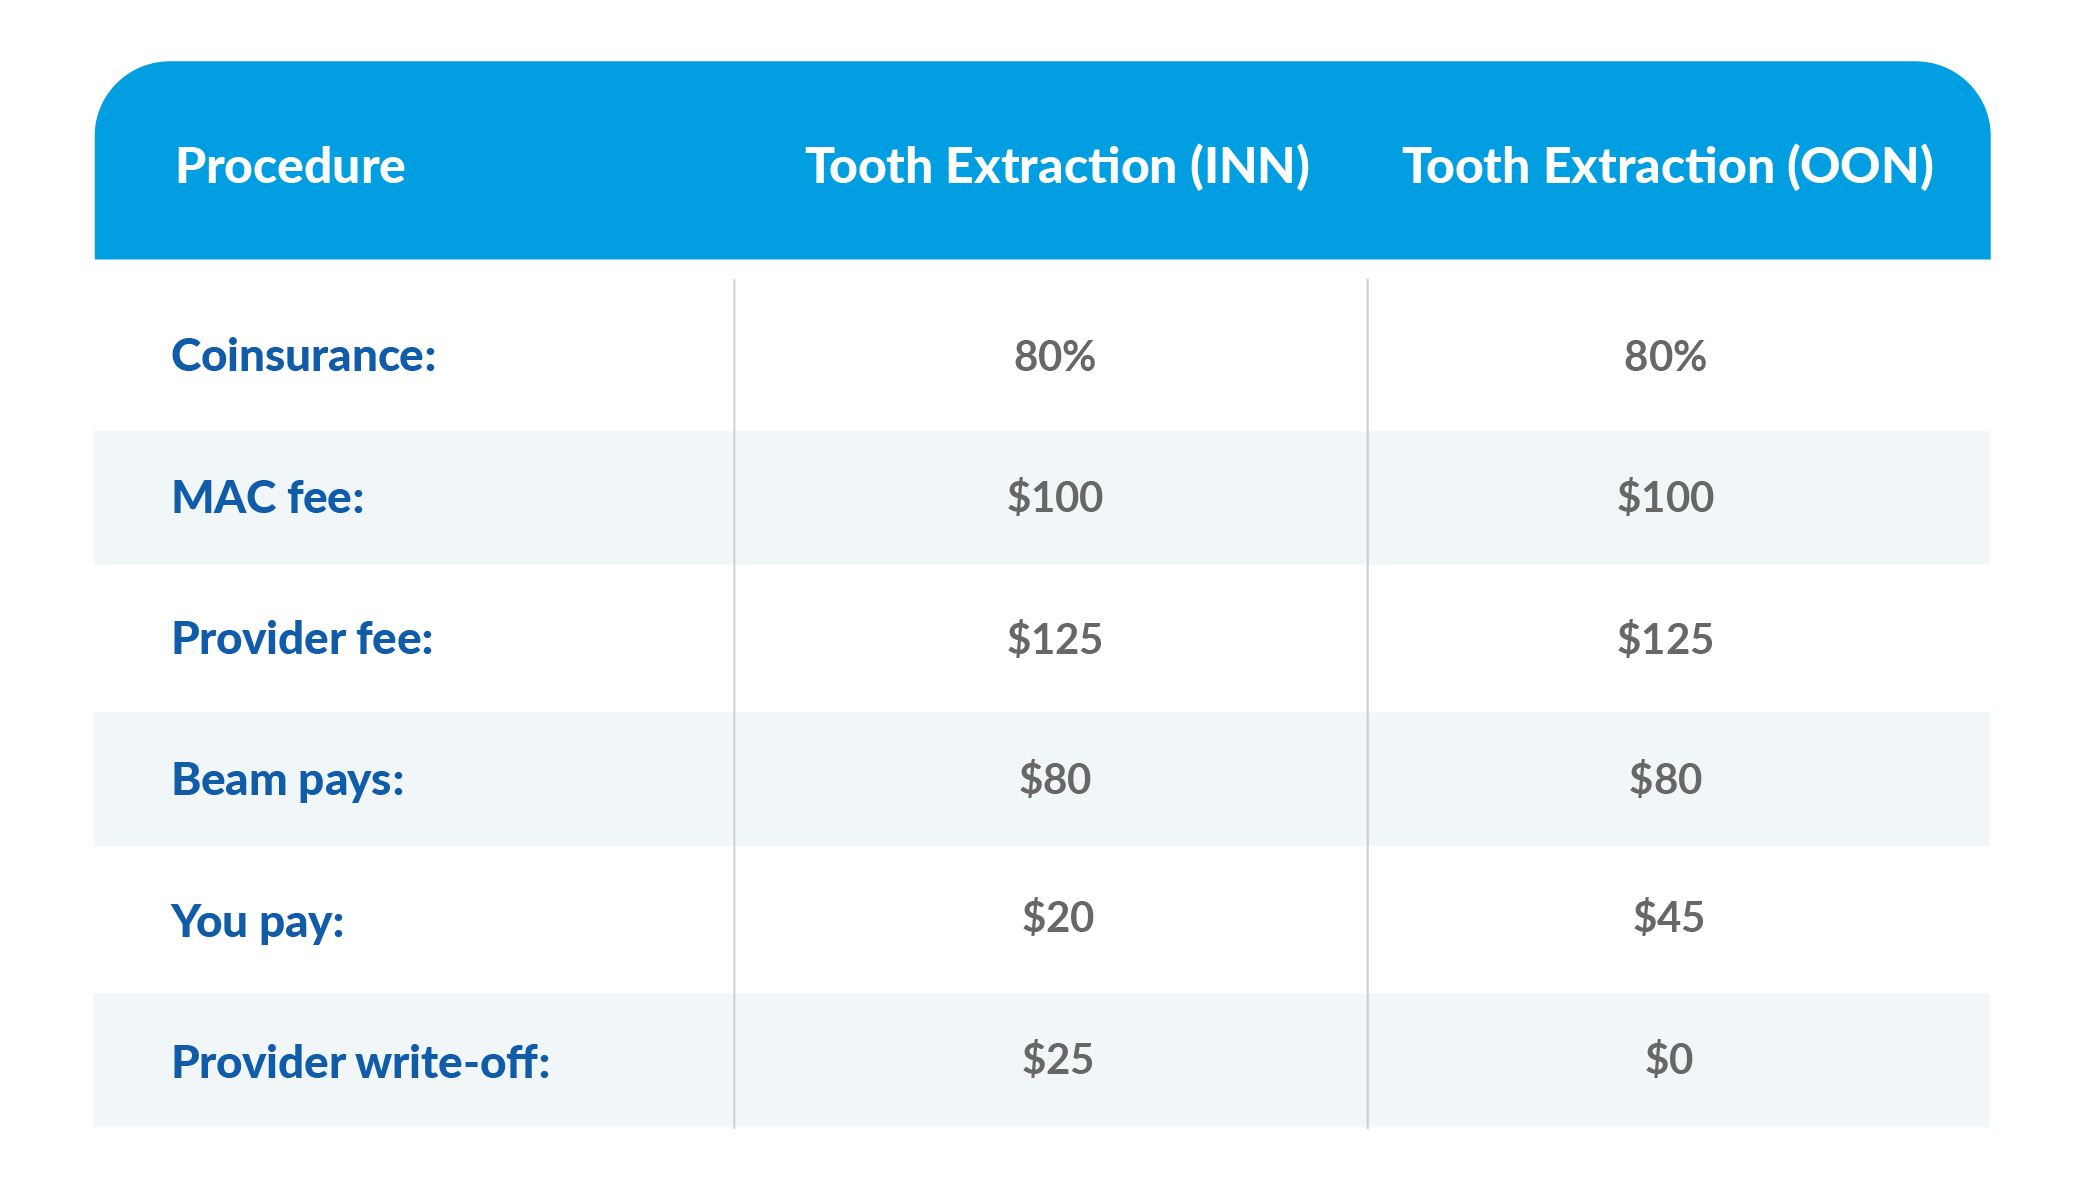Select the OON MAC fee $100 value
2084x1190 pixels.
pyautogui.click(x=1664, y=497)
